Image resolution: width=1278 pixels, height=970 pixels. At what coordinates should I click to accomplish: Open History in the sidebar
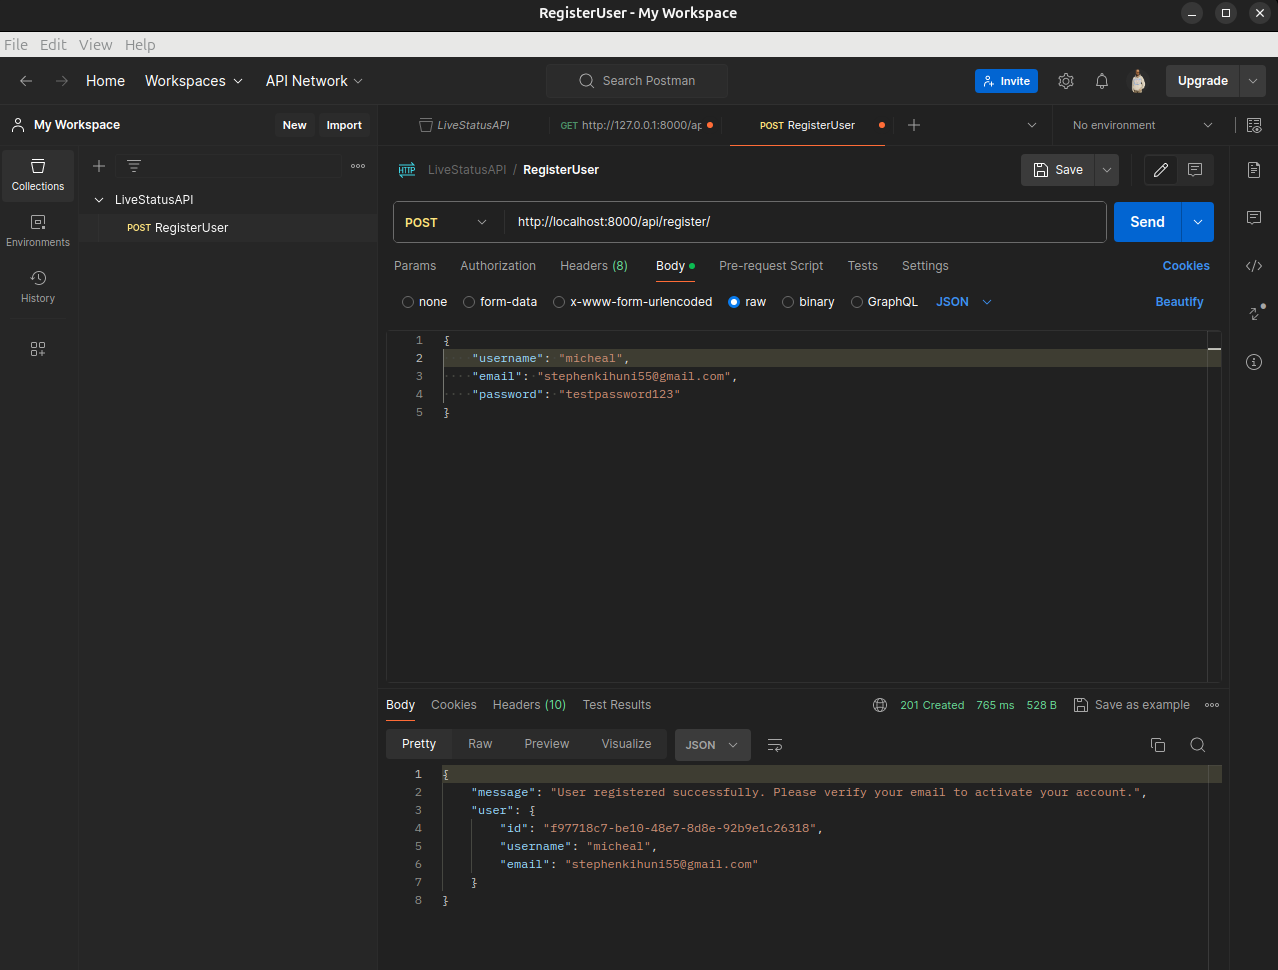(38, 287)
